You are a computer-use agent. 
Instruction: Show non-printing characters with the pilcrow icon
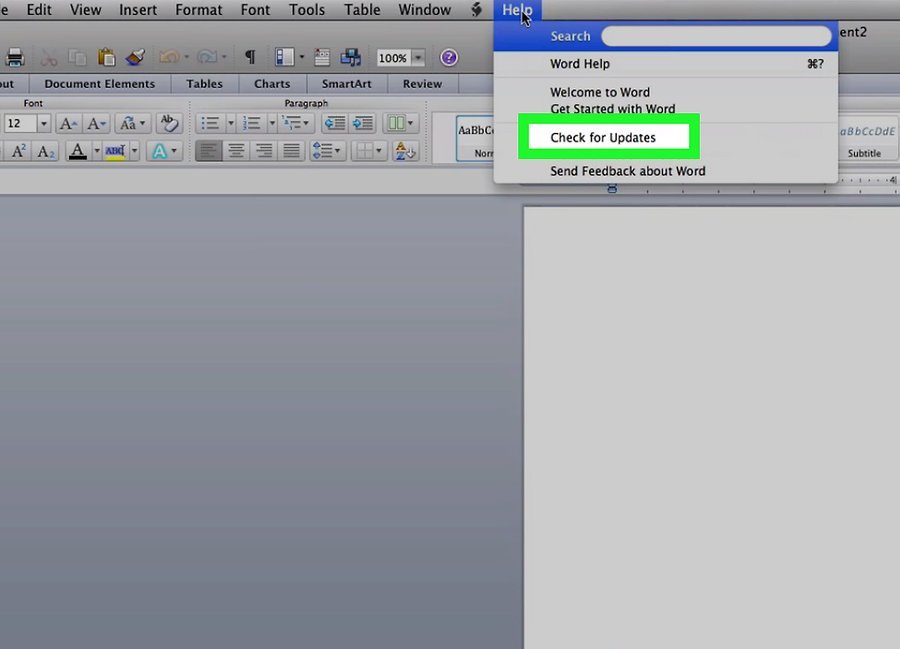click(250, 57)
